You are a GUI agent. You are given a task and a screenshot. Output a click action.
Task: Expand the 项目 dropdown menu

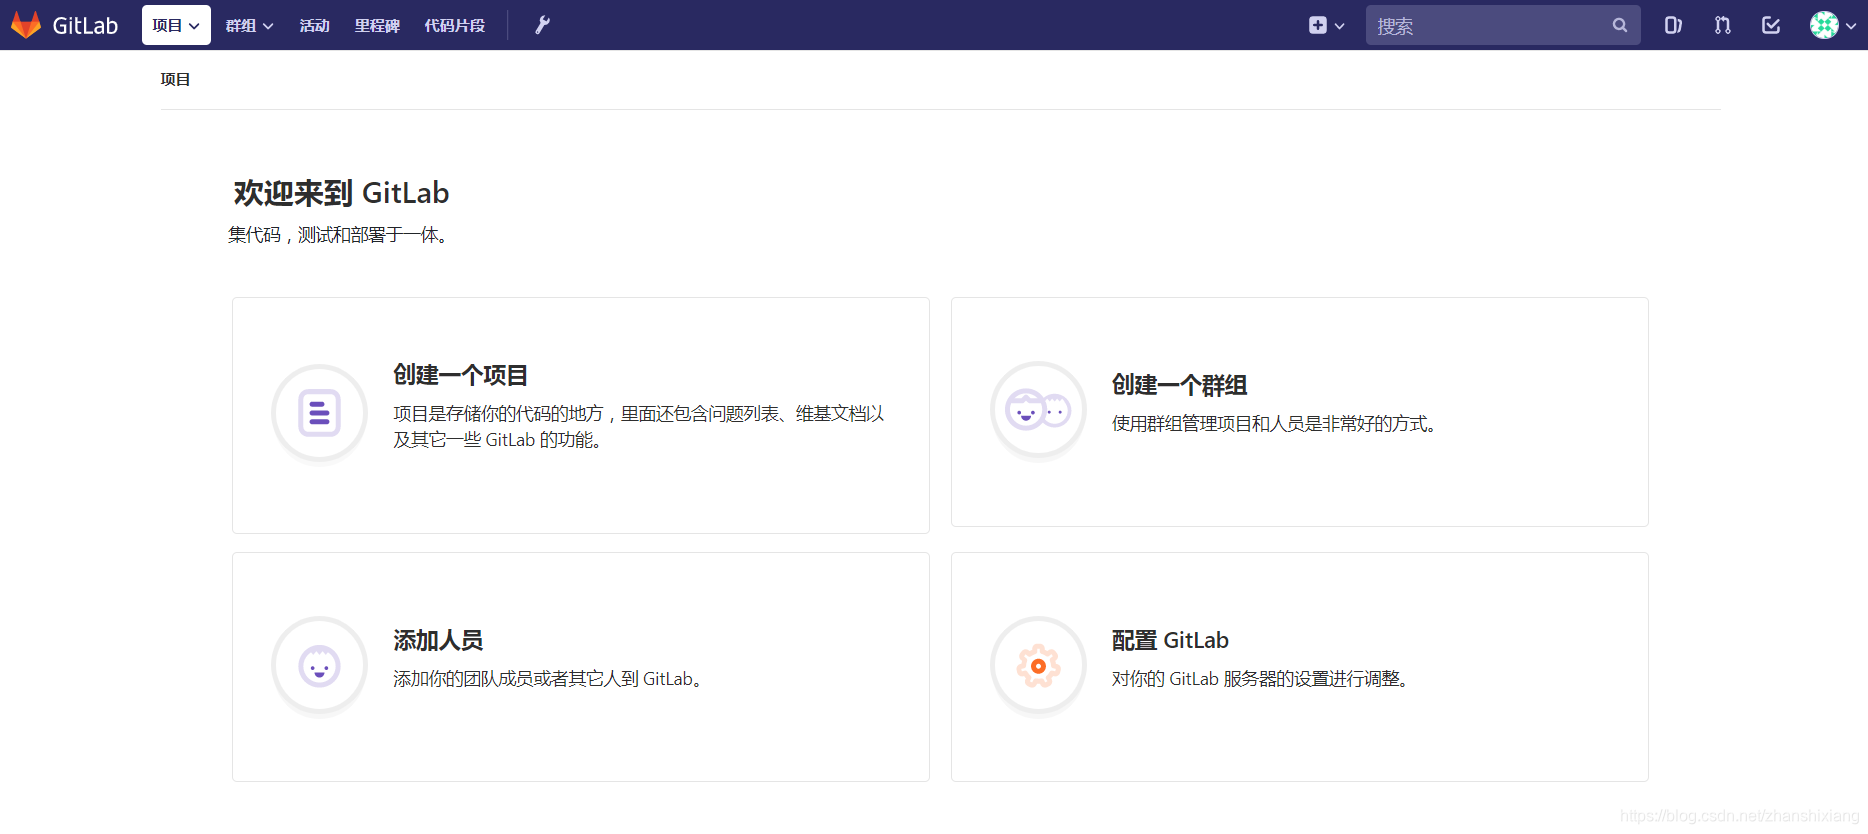tap(176, 25)
